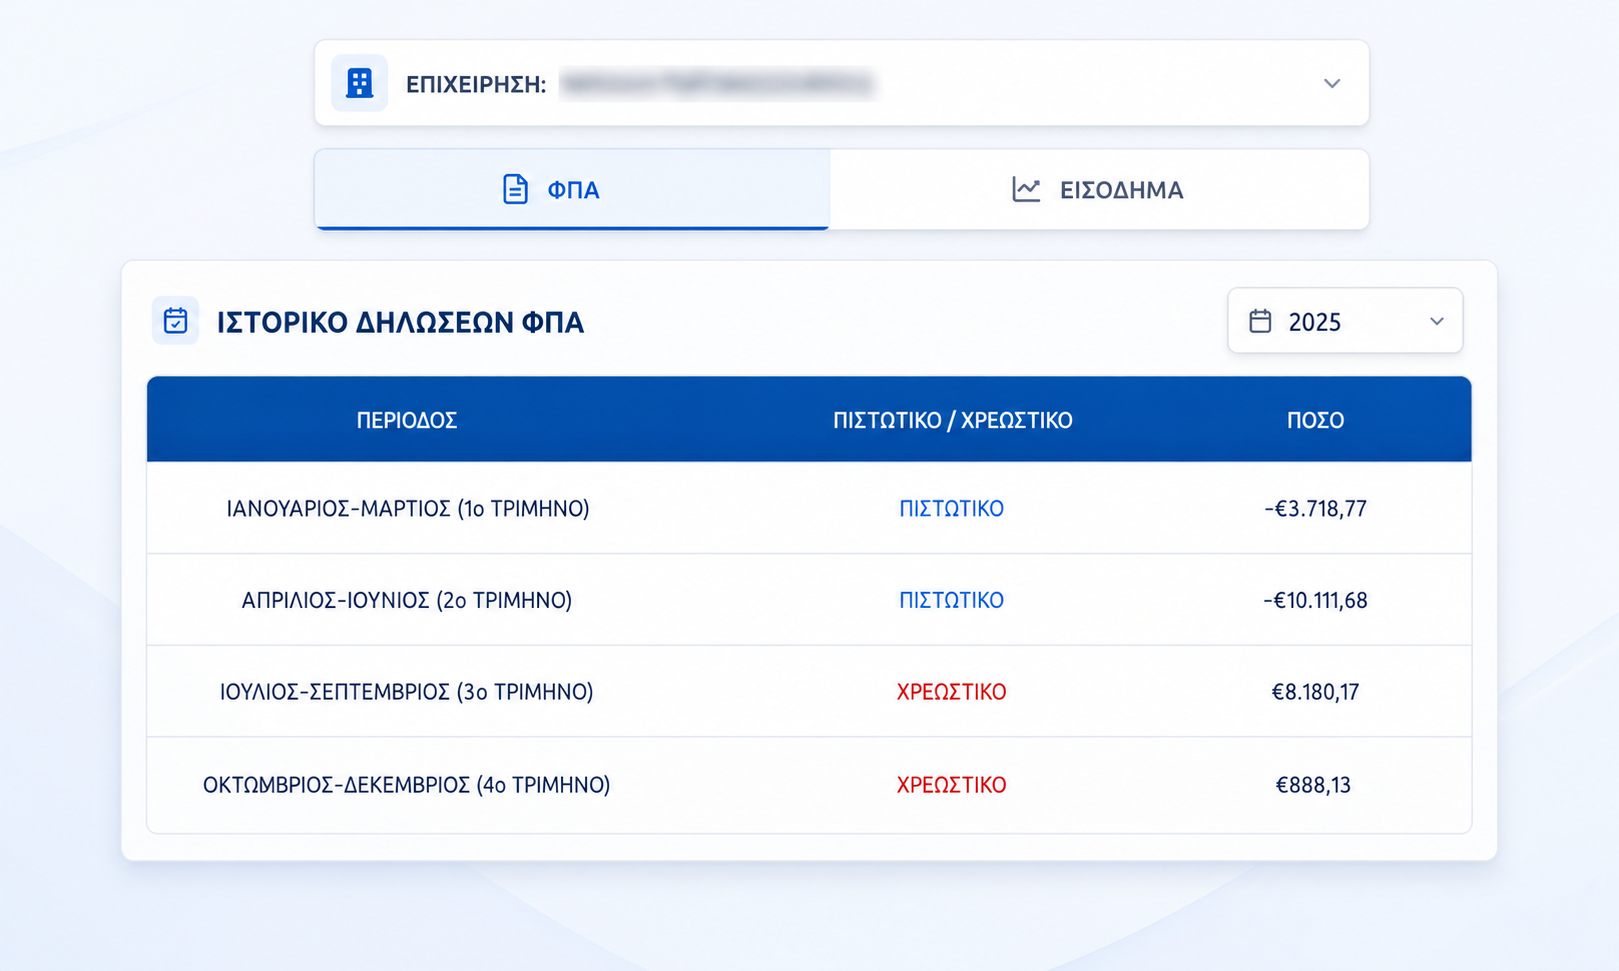1619x971 pixels.
Task: Click ΧΡΕΩΣΤΙΚΟ status in the 3ο ΤΡΙΜΗΝΟ row
Action: (x=951, y=692)
